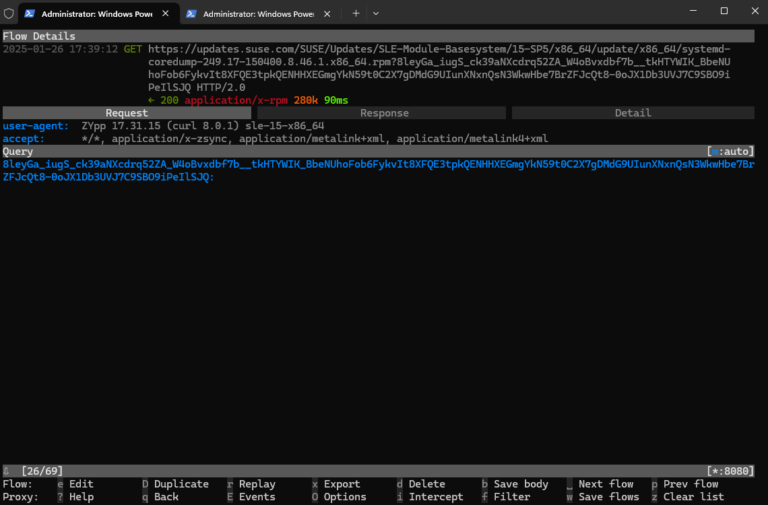Image resolution: width=768 pixels, height=505 pixels.
Task: Click the Replay flow shortcut
Action: 251,484
